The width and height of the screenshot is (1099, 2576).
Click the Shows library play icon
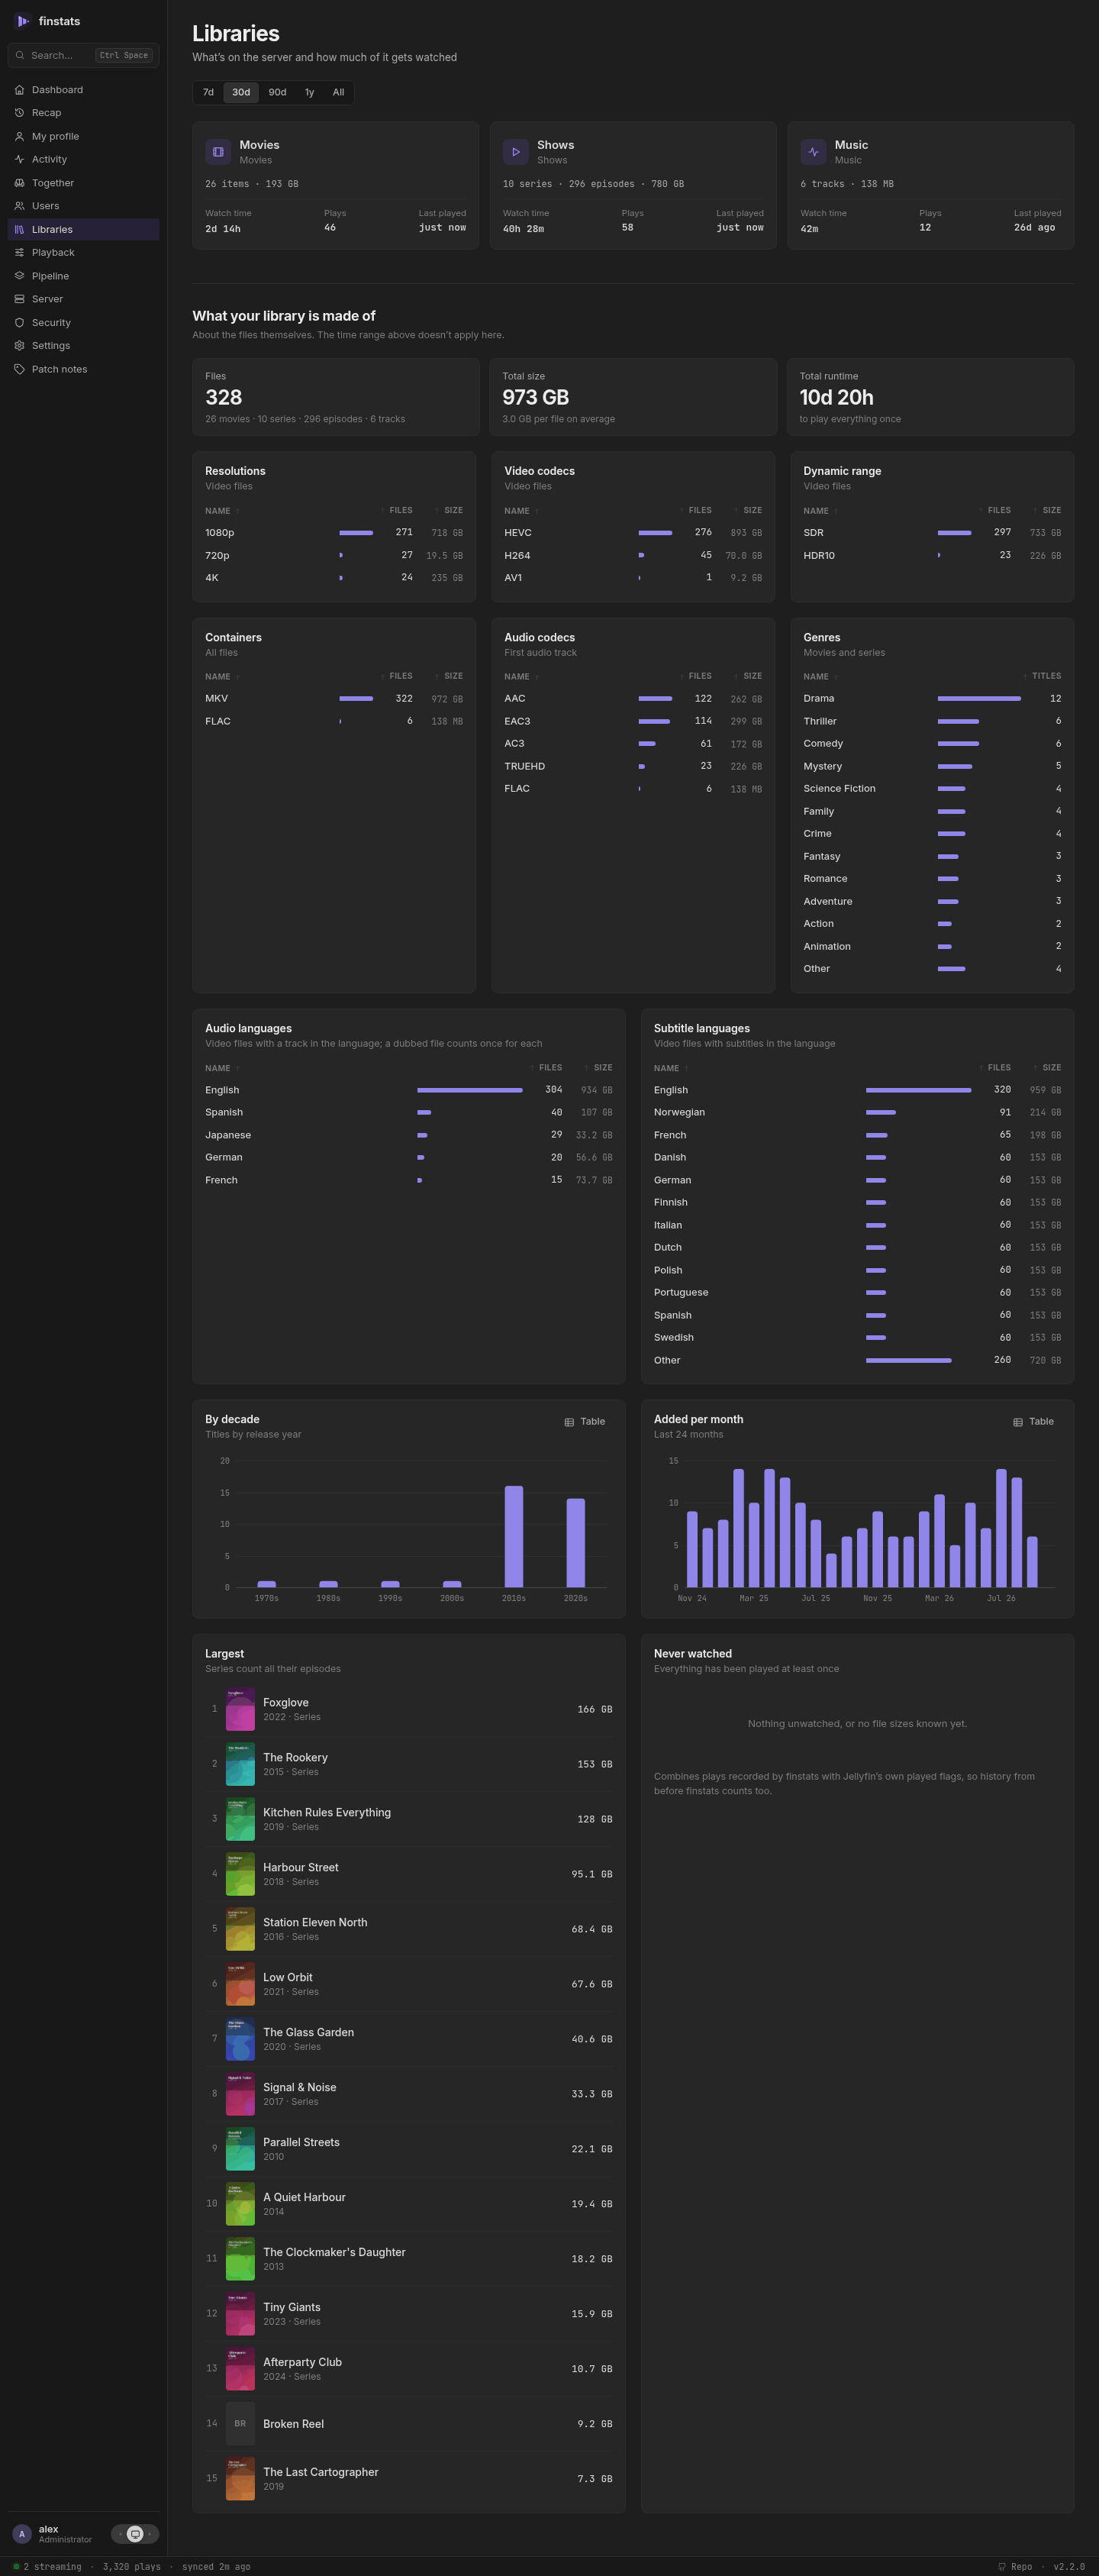pos(515,152)
